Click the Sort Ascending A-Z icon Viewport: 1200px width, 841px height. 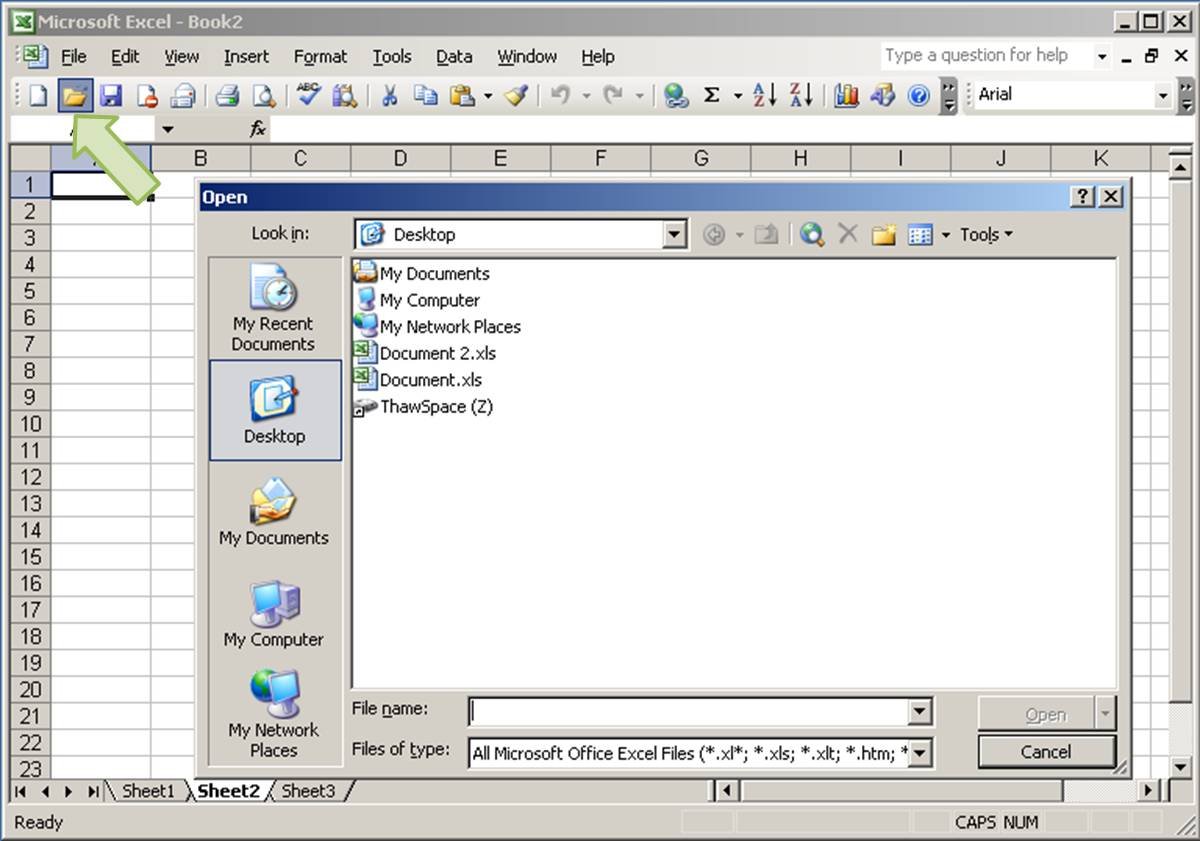click(x=765, y=95)
